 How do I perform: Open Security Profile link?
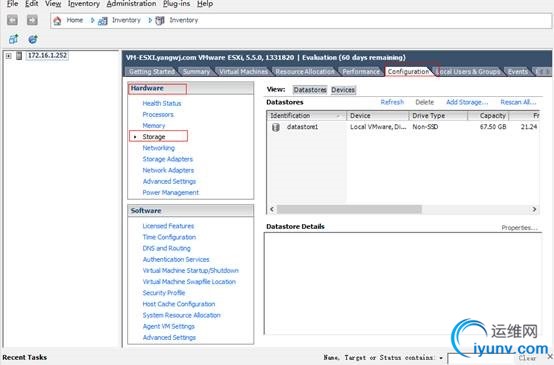164,293
